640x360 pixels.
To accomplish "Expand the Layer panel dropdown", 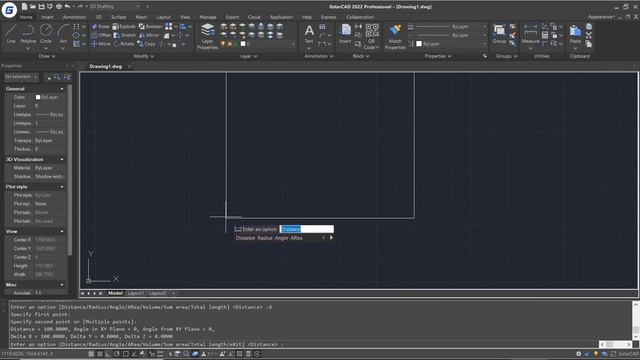I will click(x=248, y=56).
